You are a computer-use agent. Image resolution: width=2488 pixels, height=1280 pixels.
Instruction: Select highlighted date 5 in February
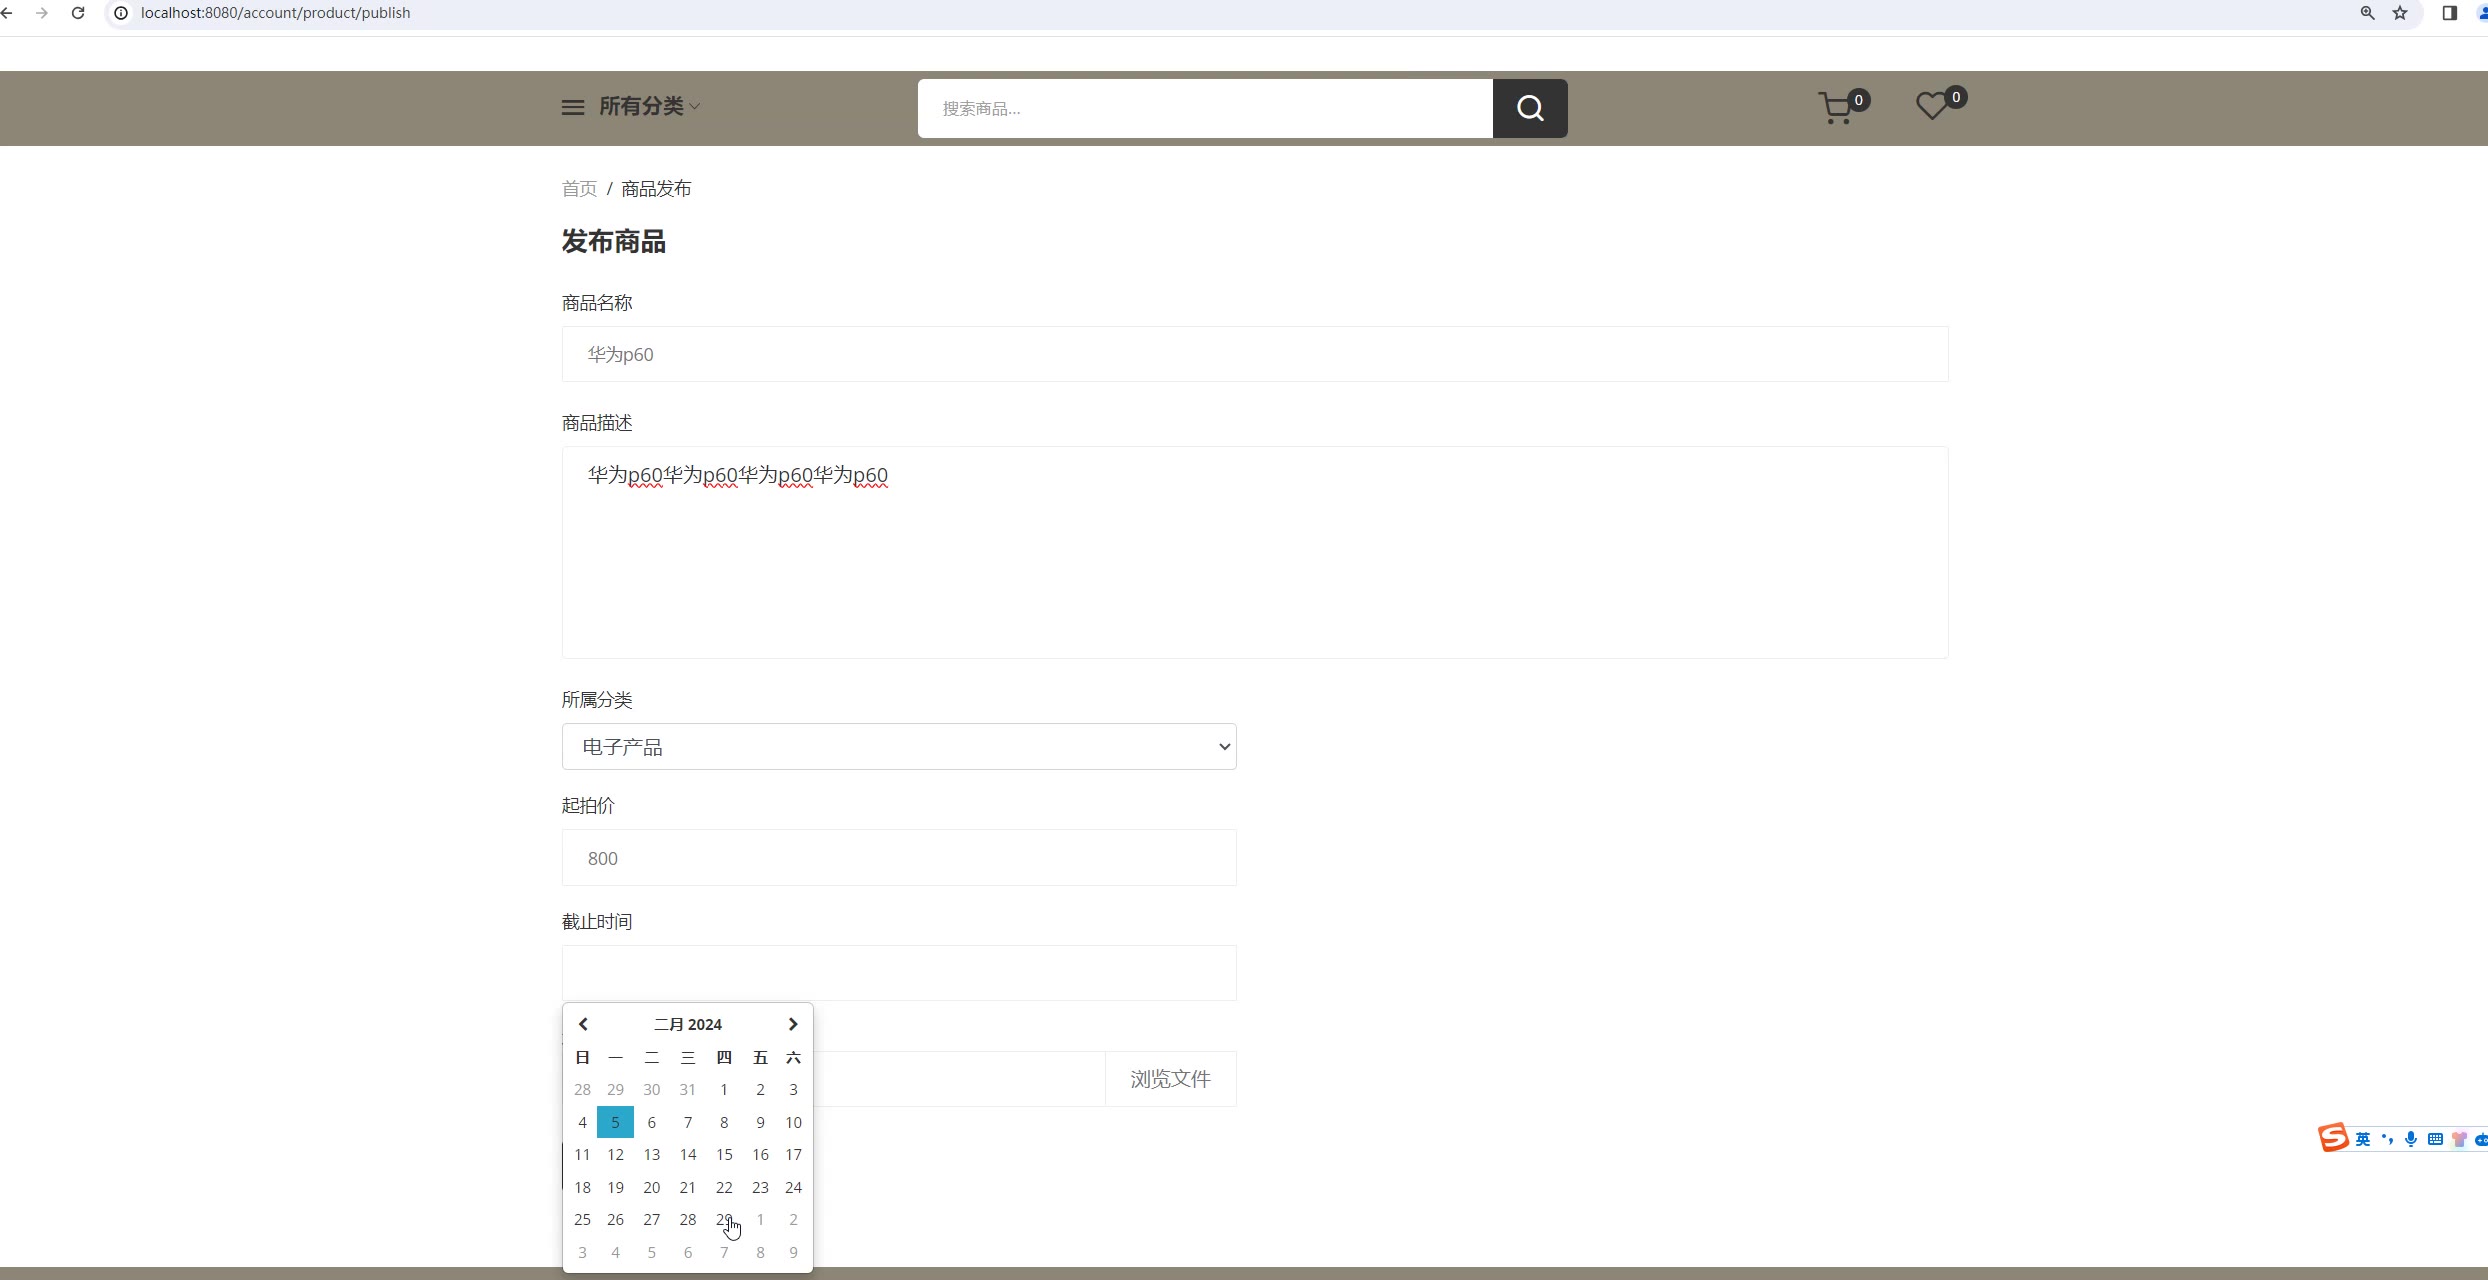tap(615, 1122)
